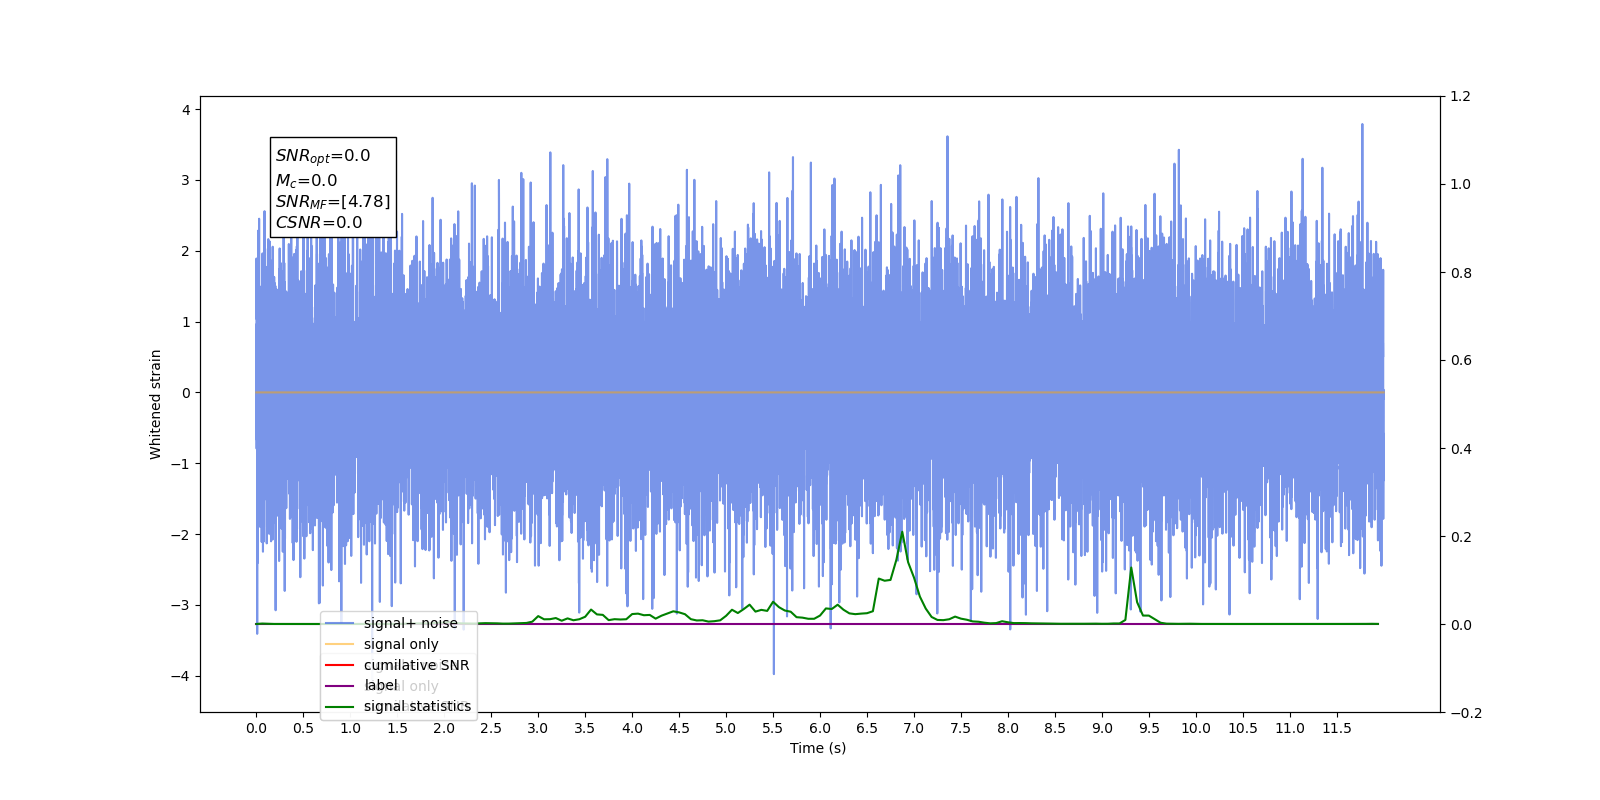Click the blue line sample in legend
The height and width of the screenshot is (800, 1600).
(340, 623)
